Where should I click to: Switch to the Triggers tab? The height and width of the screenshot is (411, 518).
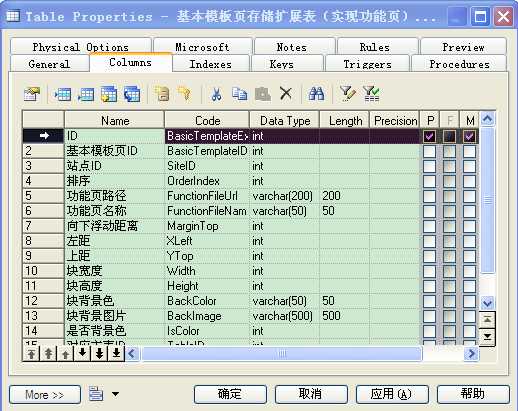point(367,64)
